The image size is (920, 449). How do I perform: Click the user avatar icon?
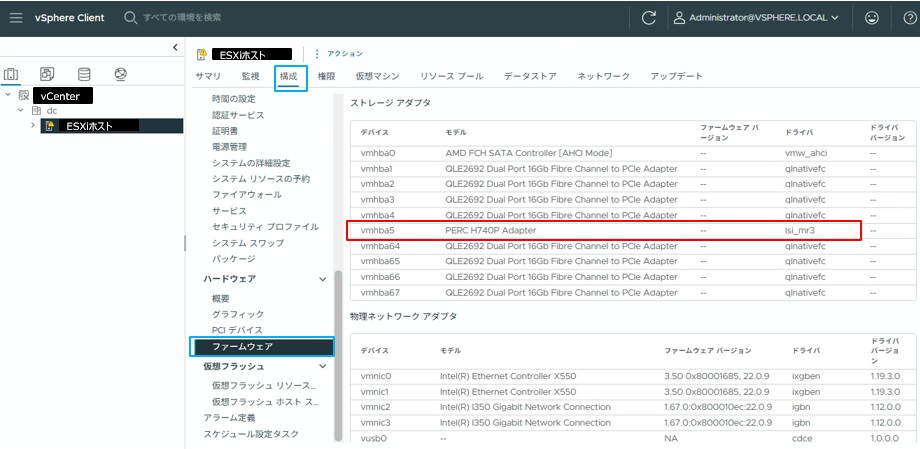coord(679,18)
